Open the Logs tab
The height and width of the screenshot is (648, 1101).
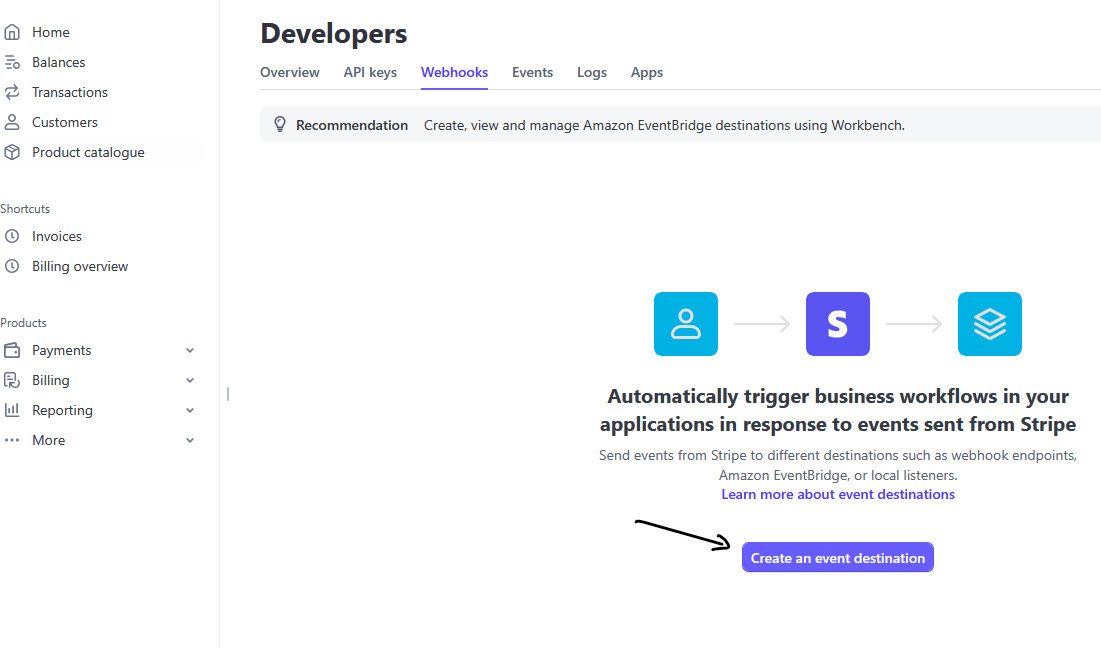tap(592, 72)
